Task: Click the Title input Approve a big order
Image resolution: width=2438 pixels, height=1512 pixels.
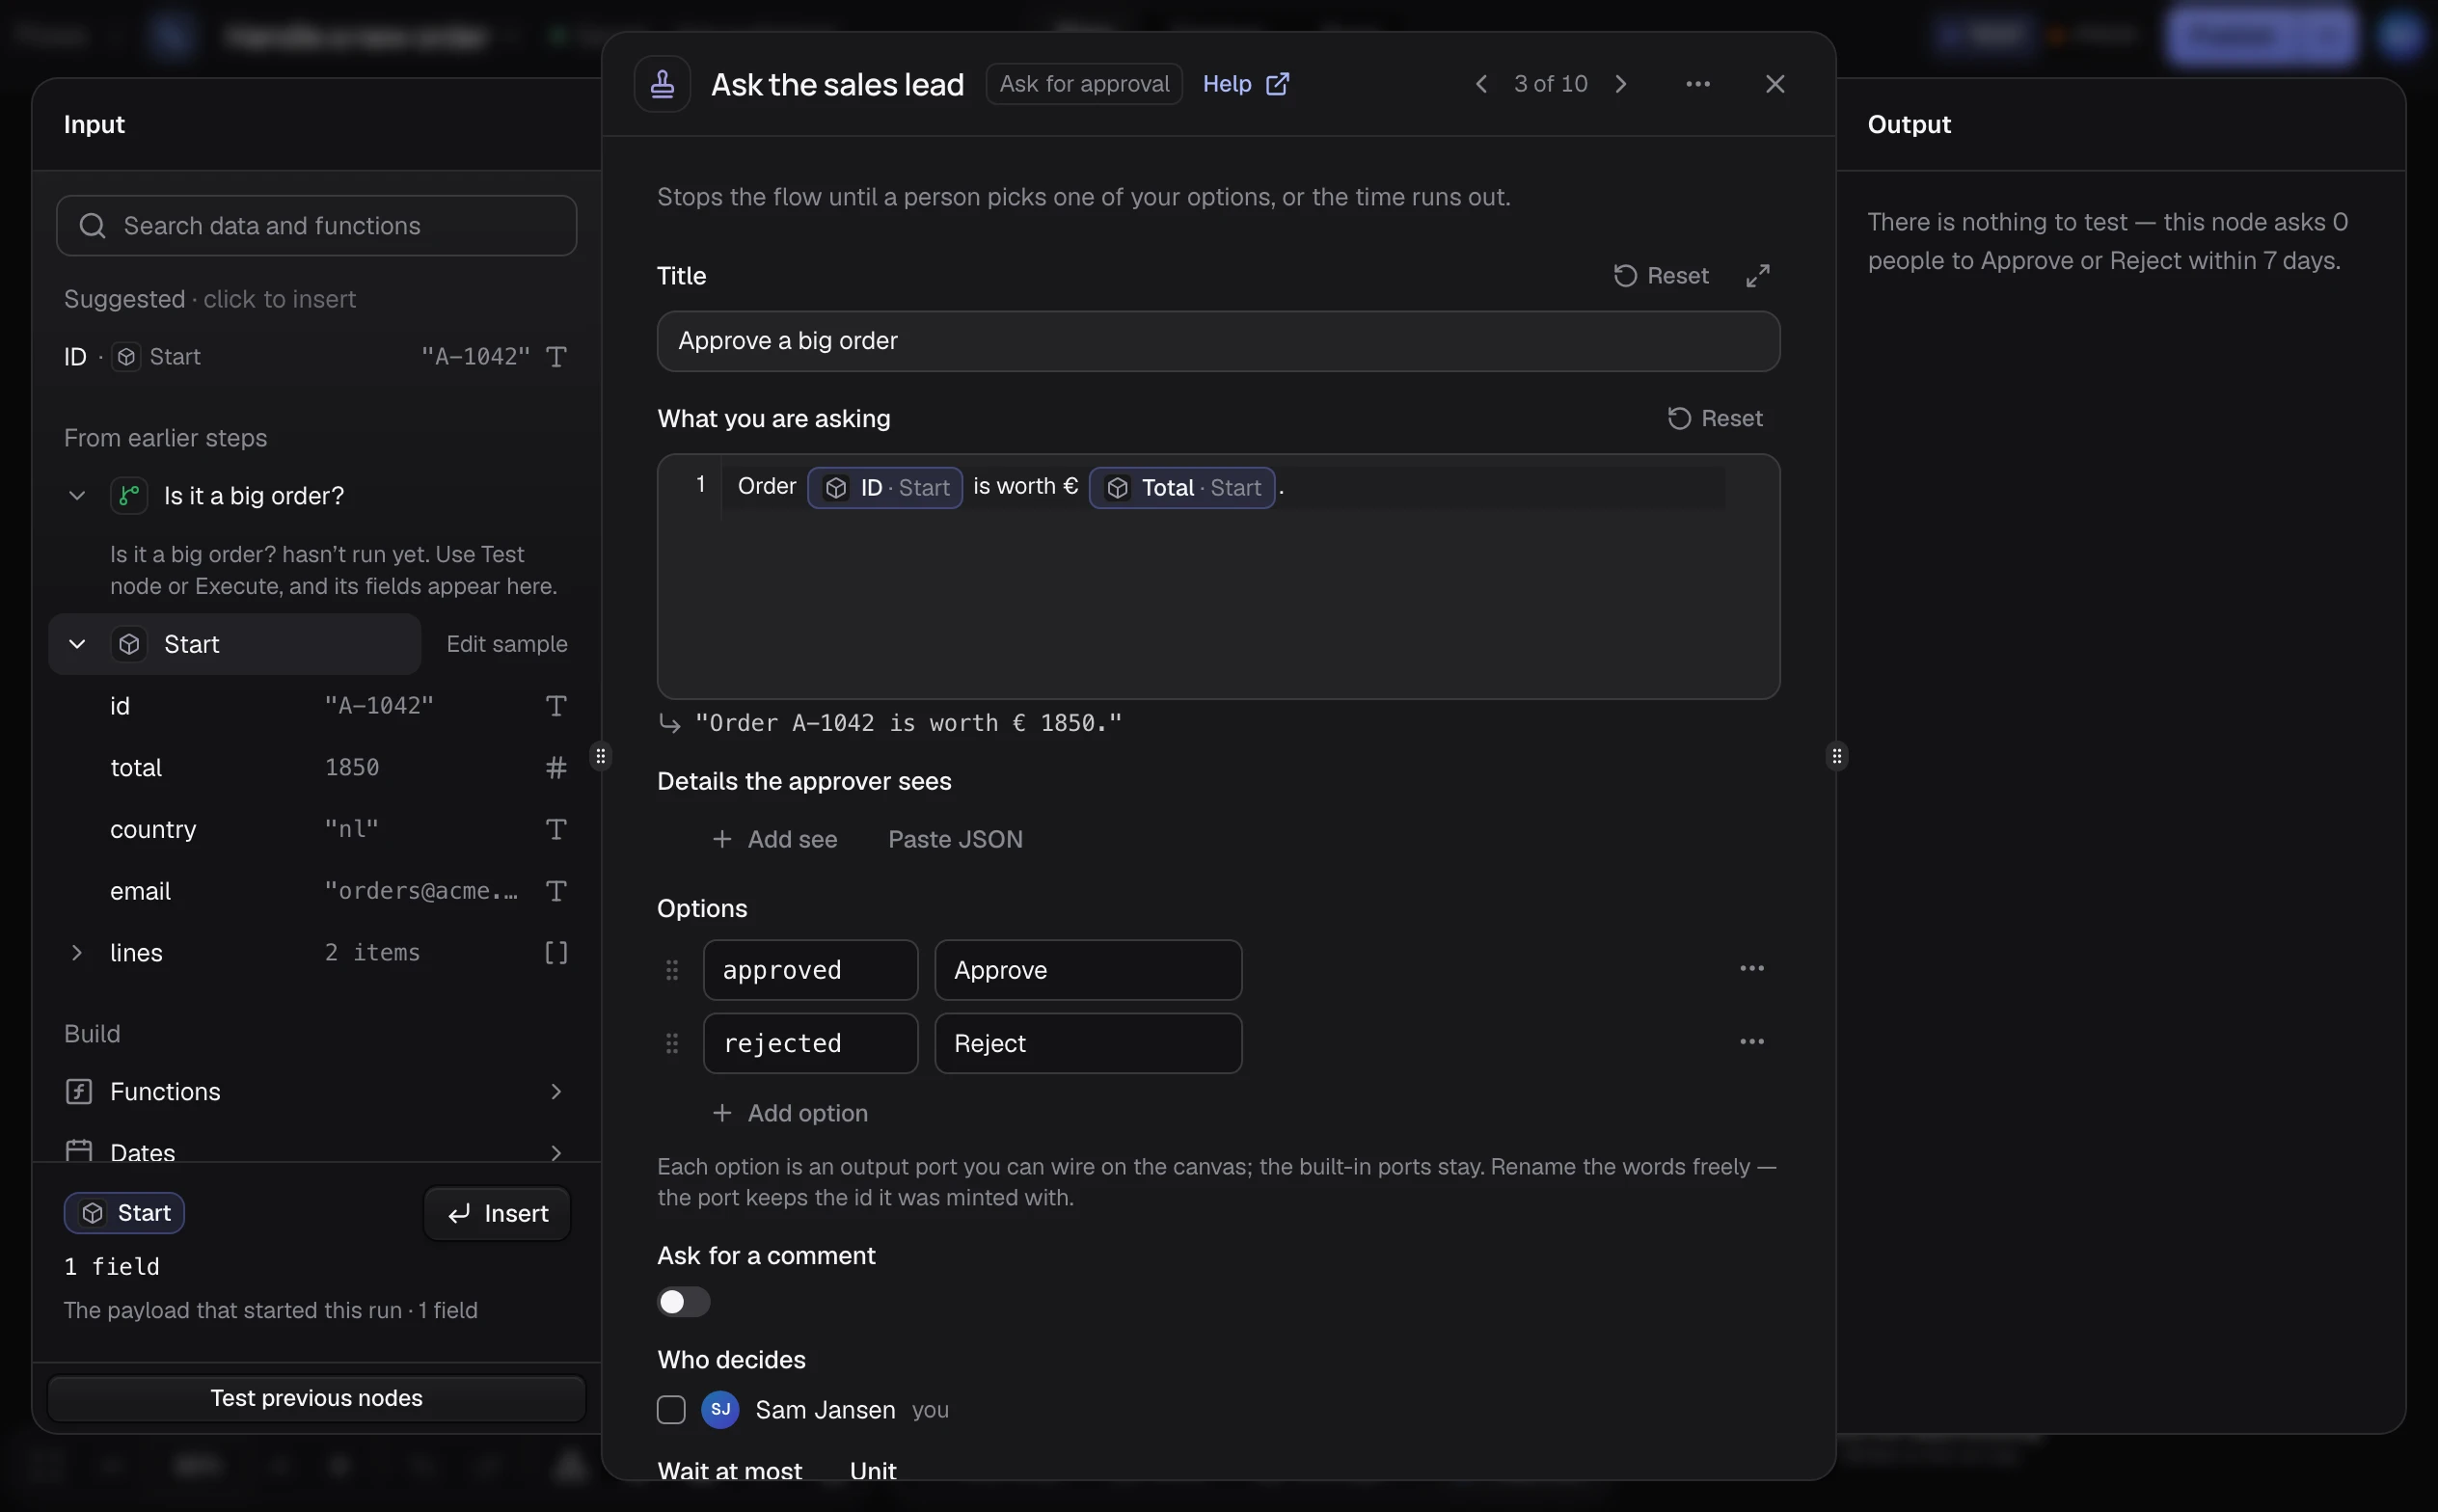Action: 1217,341
